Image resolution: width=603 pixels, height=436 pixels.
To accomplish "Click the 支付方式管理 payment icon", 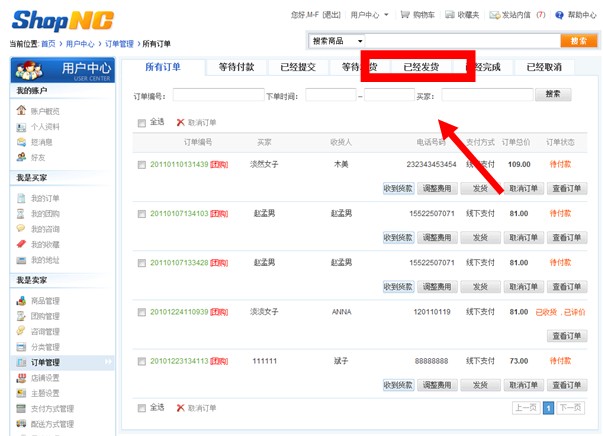I will (x=21, y=408).
